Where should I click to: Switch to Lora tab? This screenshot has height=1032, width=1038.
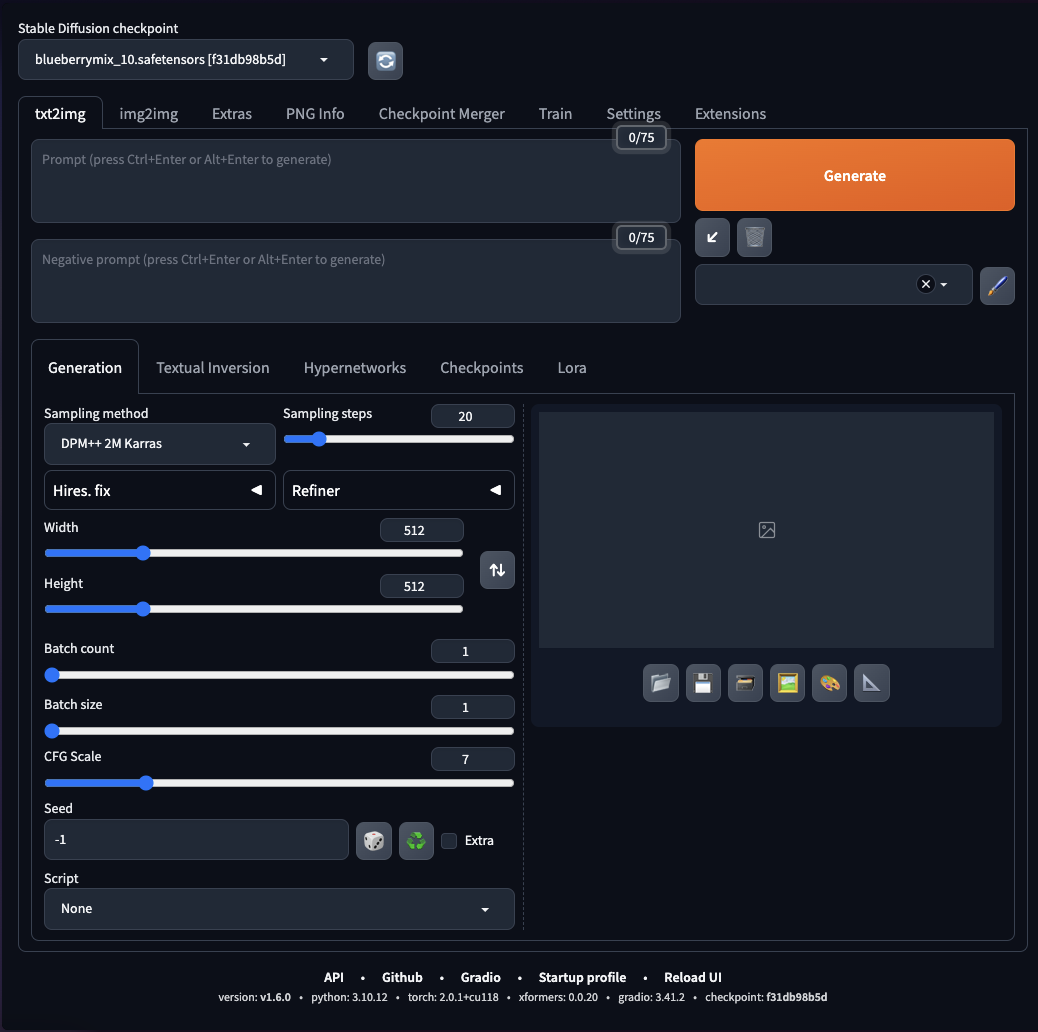[x=572, y=368]
